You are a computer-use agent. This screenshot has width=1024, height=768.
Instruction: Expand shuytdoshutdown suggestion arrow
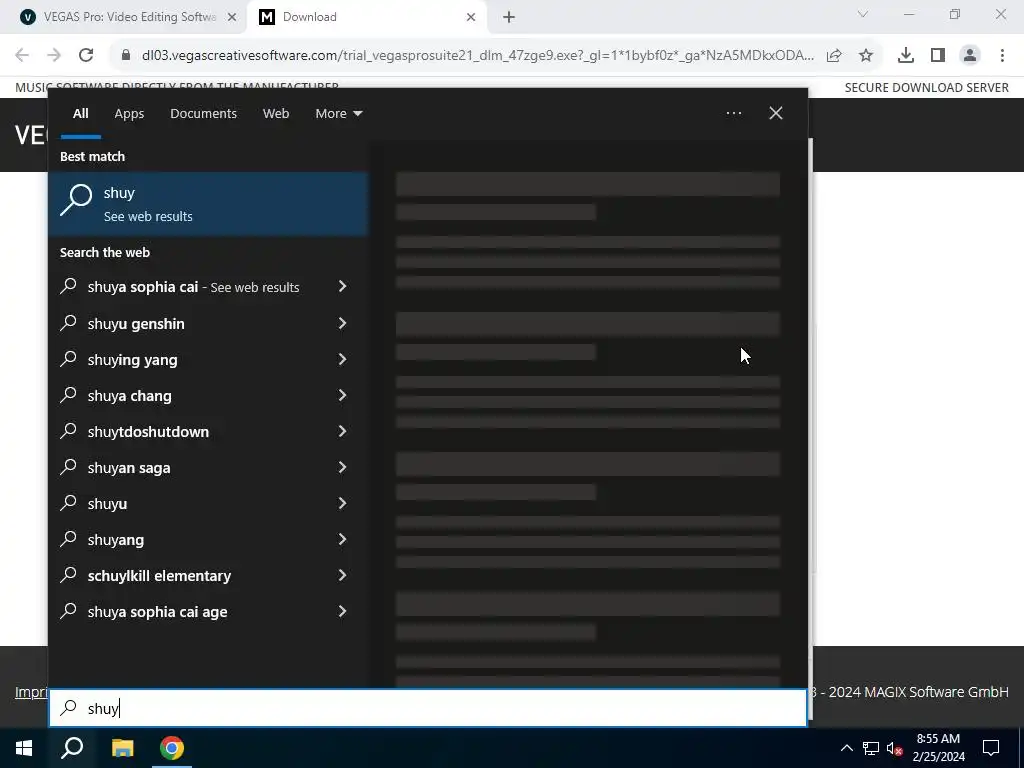[x=342, y=431]
